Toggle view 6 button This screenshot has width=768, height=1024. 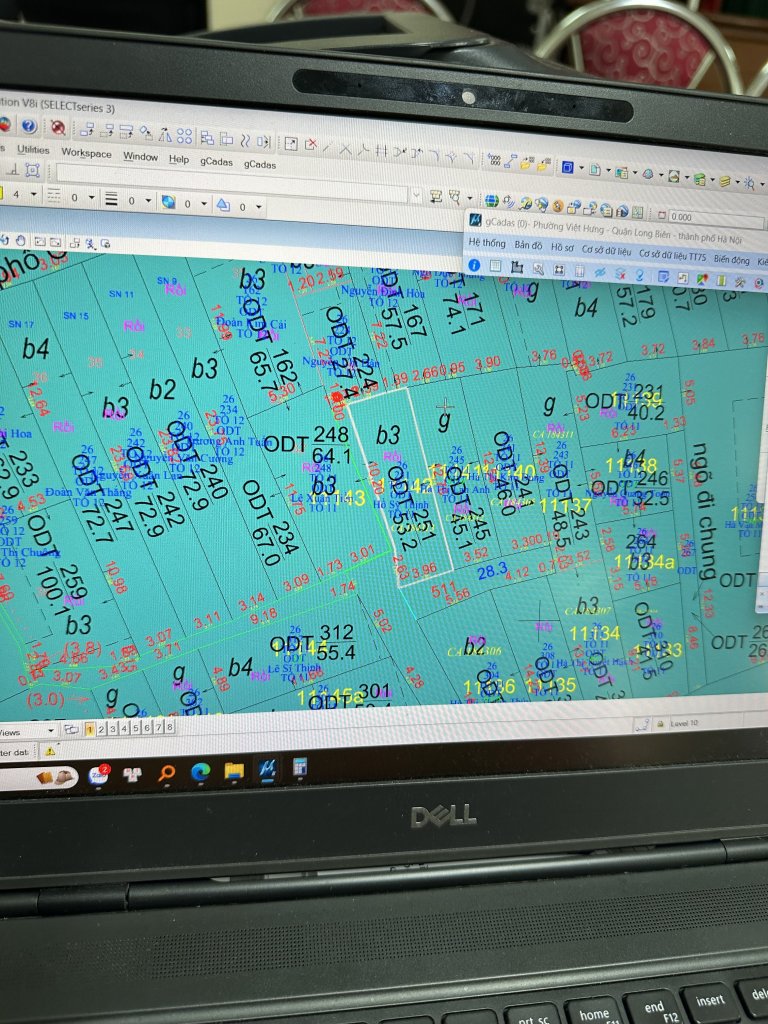click(x=147, y=727)
